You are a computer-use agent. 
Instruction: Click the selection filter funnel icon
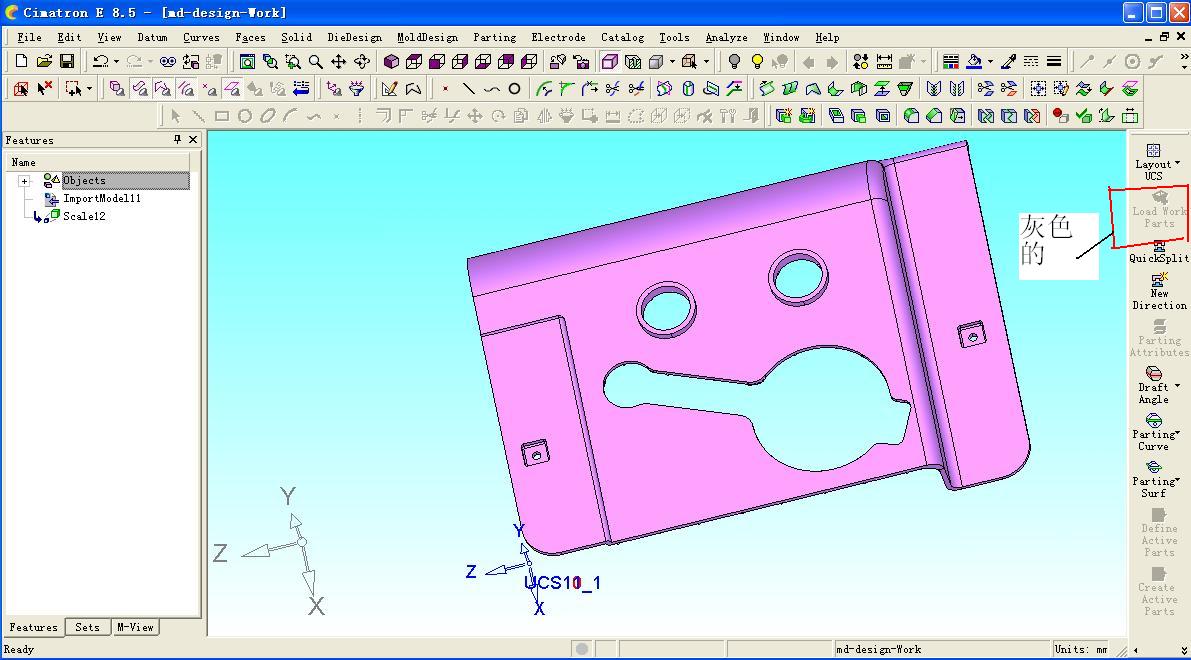point(357,89)
